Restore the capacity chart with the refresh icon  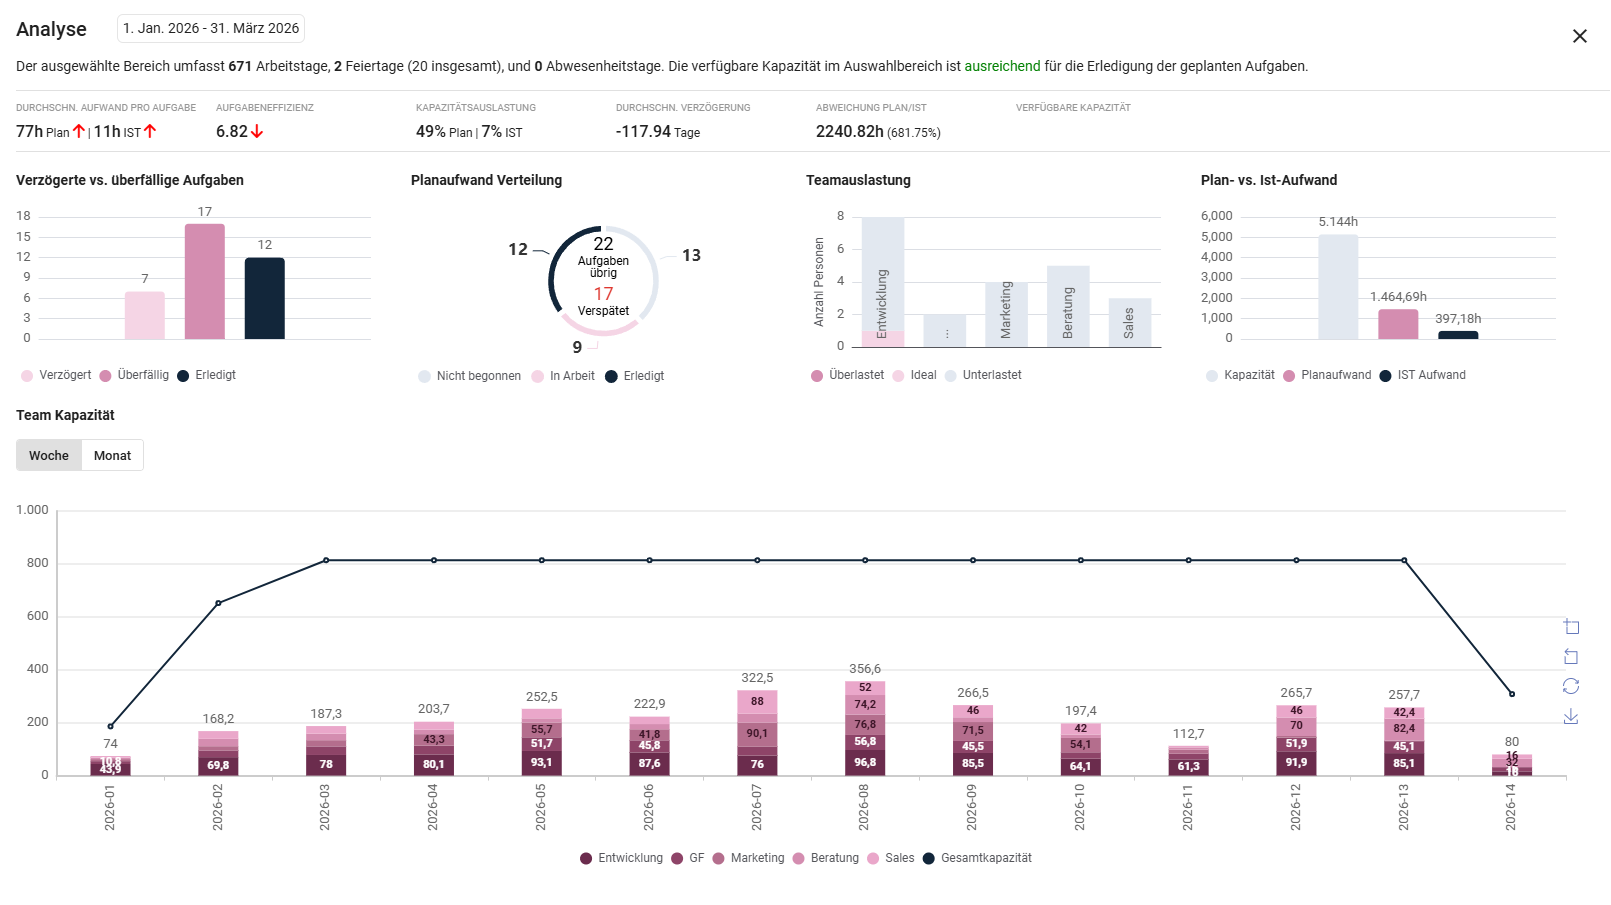tap(1571, 686)
